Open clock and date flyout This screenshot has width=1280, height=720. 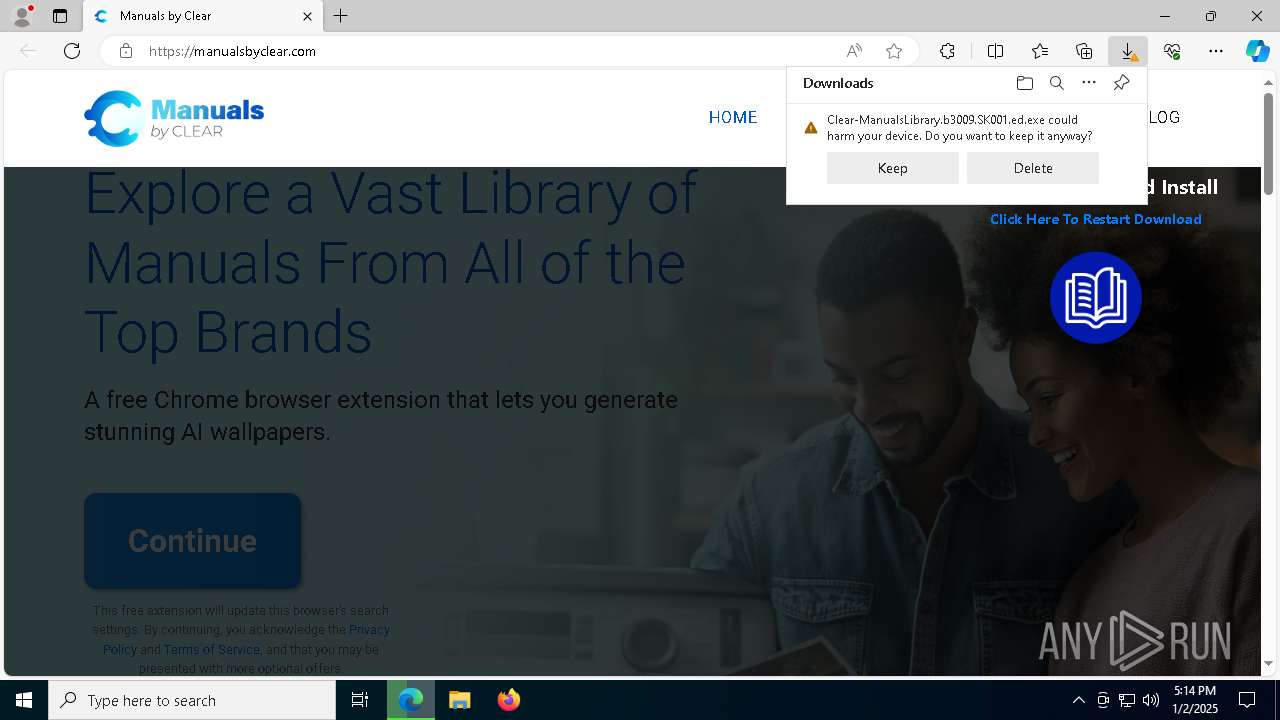[x=1194, y=700]
